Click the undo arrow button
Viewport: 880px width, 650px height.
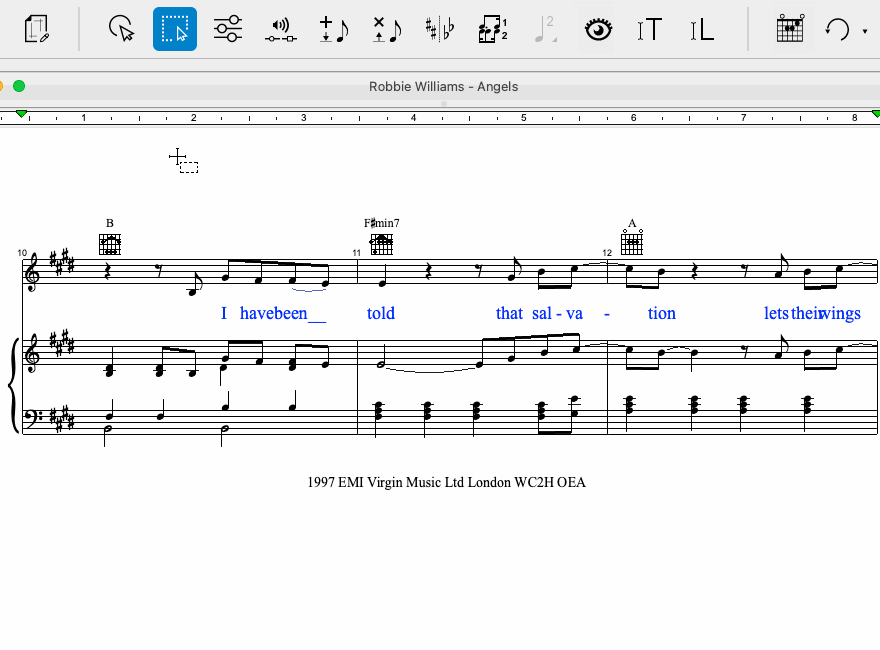836,29
